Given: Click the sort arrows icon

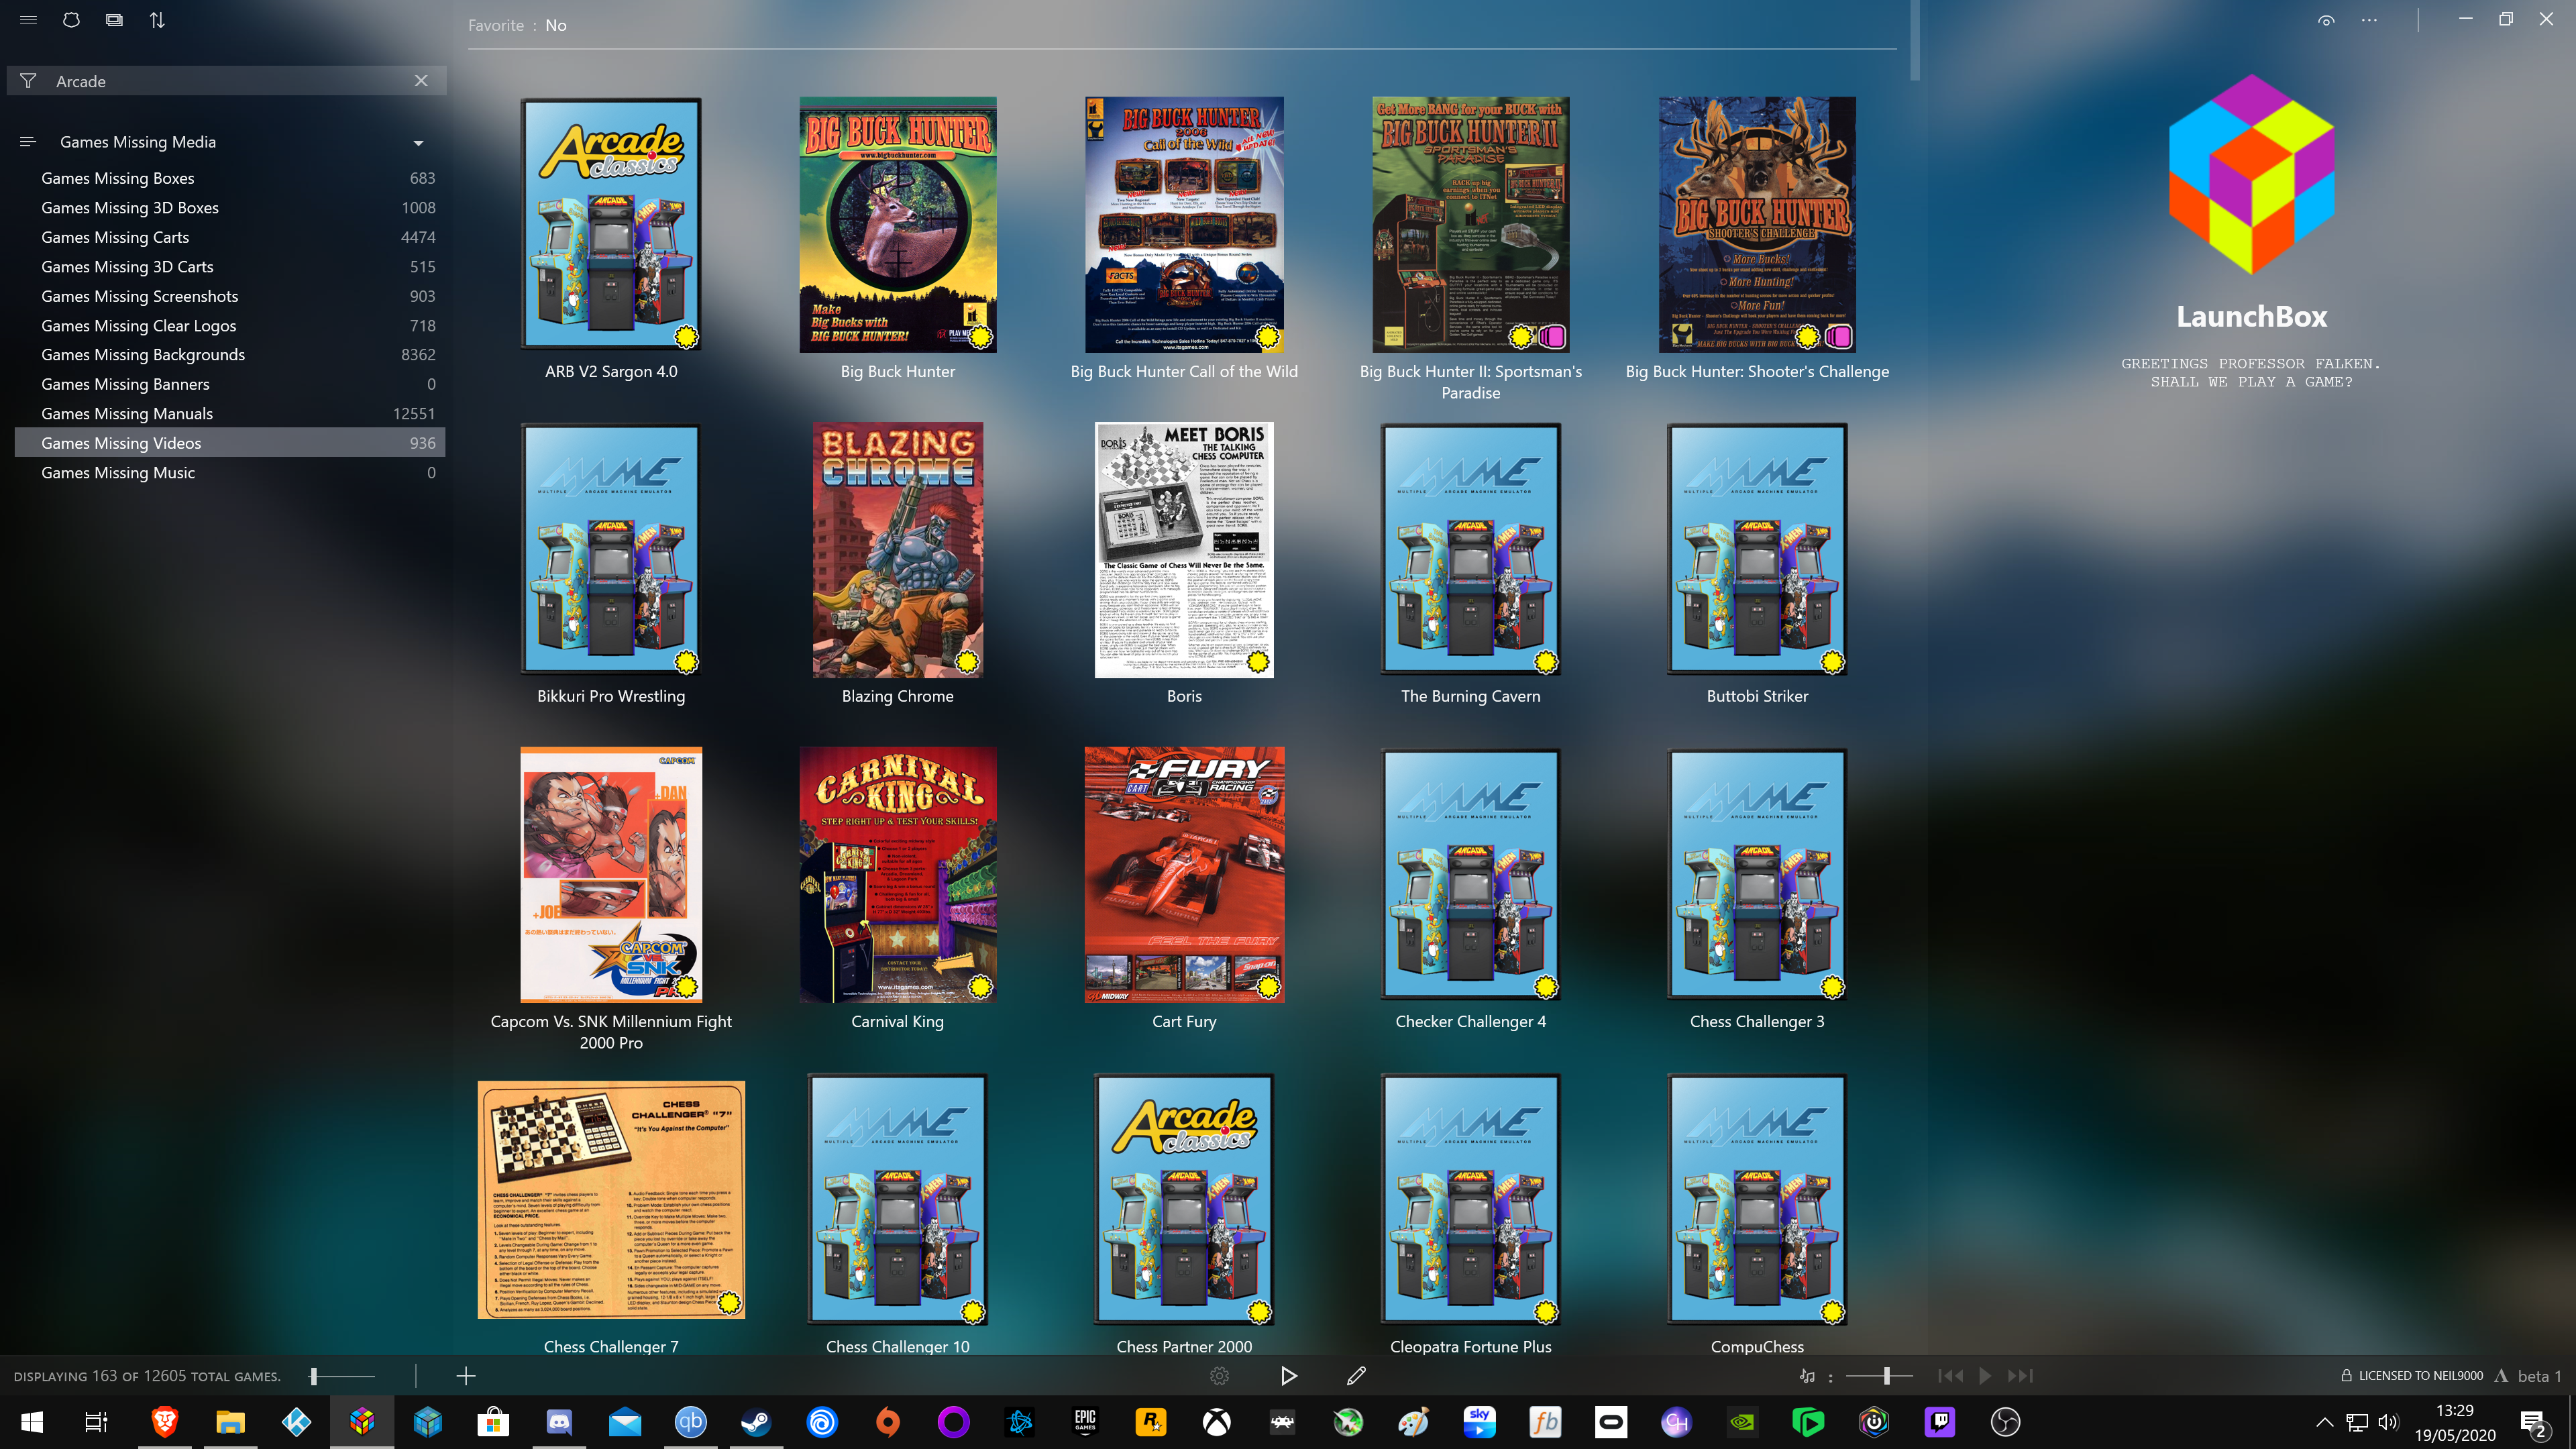Looking at the screenshot, I should pos(157,20).
